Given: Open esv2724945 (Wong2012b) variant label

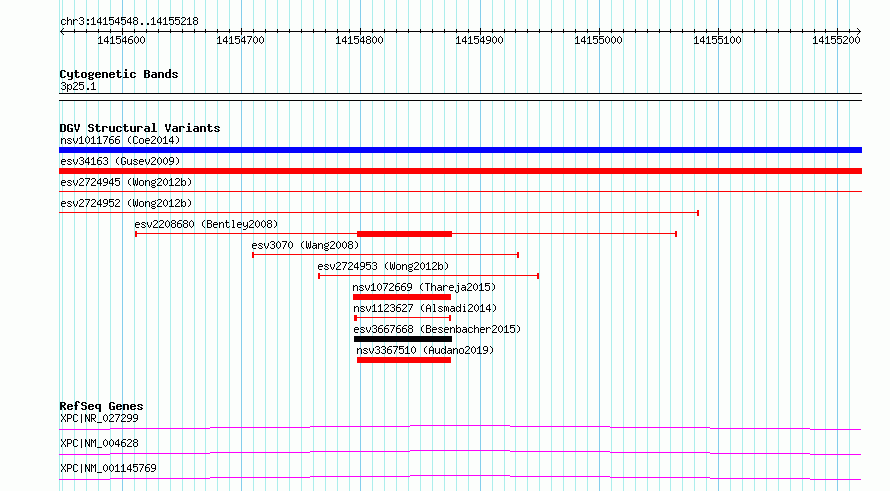Looking at the screenshot, I should [126, 182].
